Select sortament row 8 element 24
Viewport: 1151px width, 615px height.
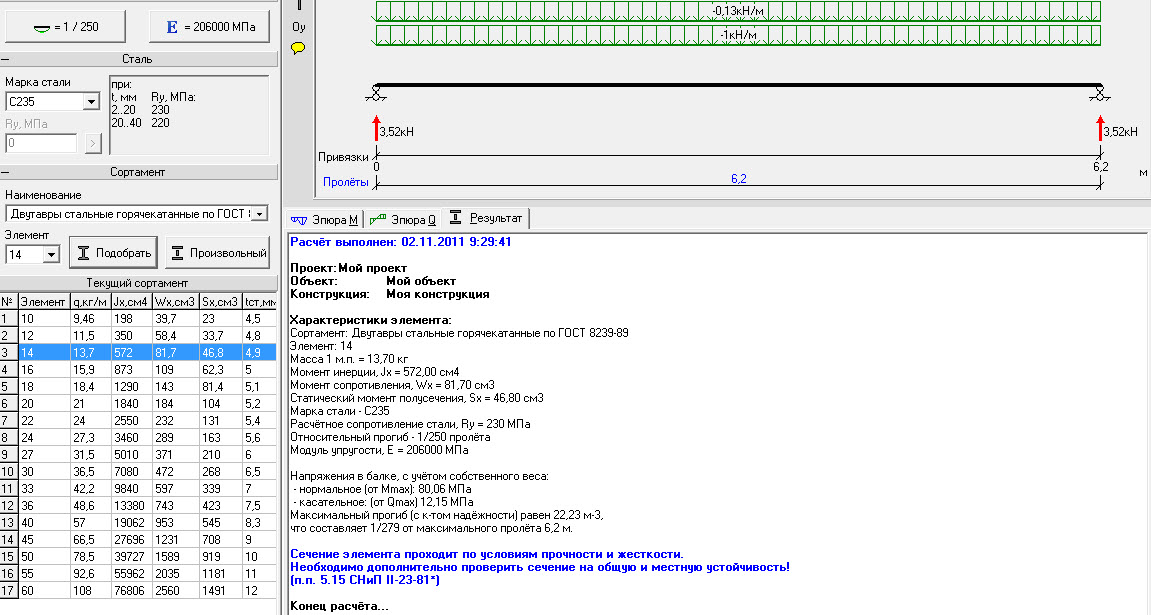click(x=138, y=437)
